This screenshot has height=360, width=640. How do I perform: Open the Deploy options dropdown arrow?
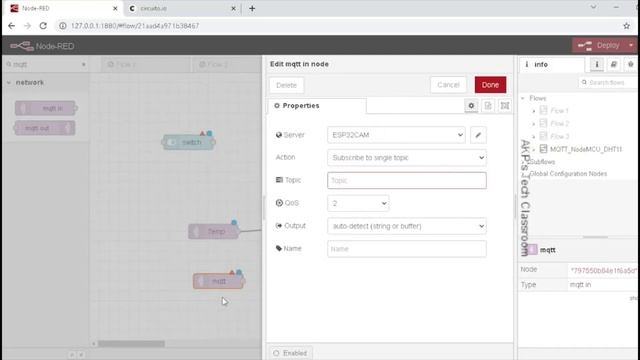[631, 45]
